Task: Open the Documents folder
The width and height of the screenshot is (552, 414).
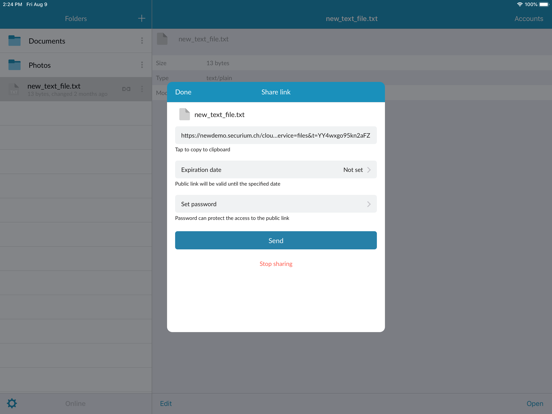Action: [x=76, y=41]
